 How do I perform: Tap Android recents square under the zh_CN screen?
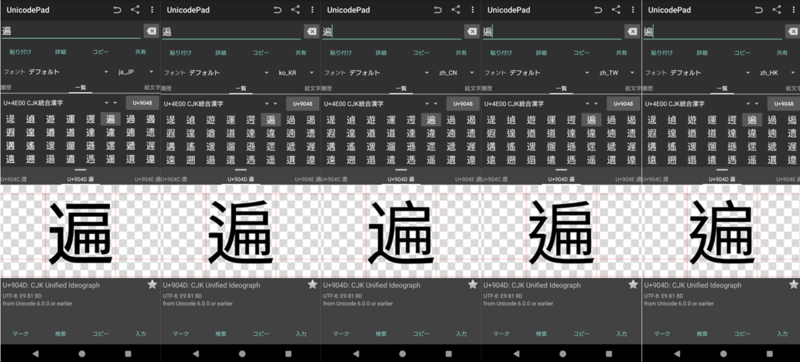[448, 353]
